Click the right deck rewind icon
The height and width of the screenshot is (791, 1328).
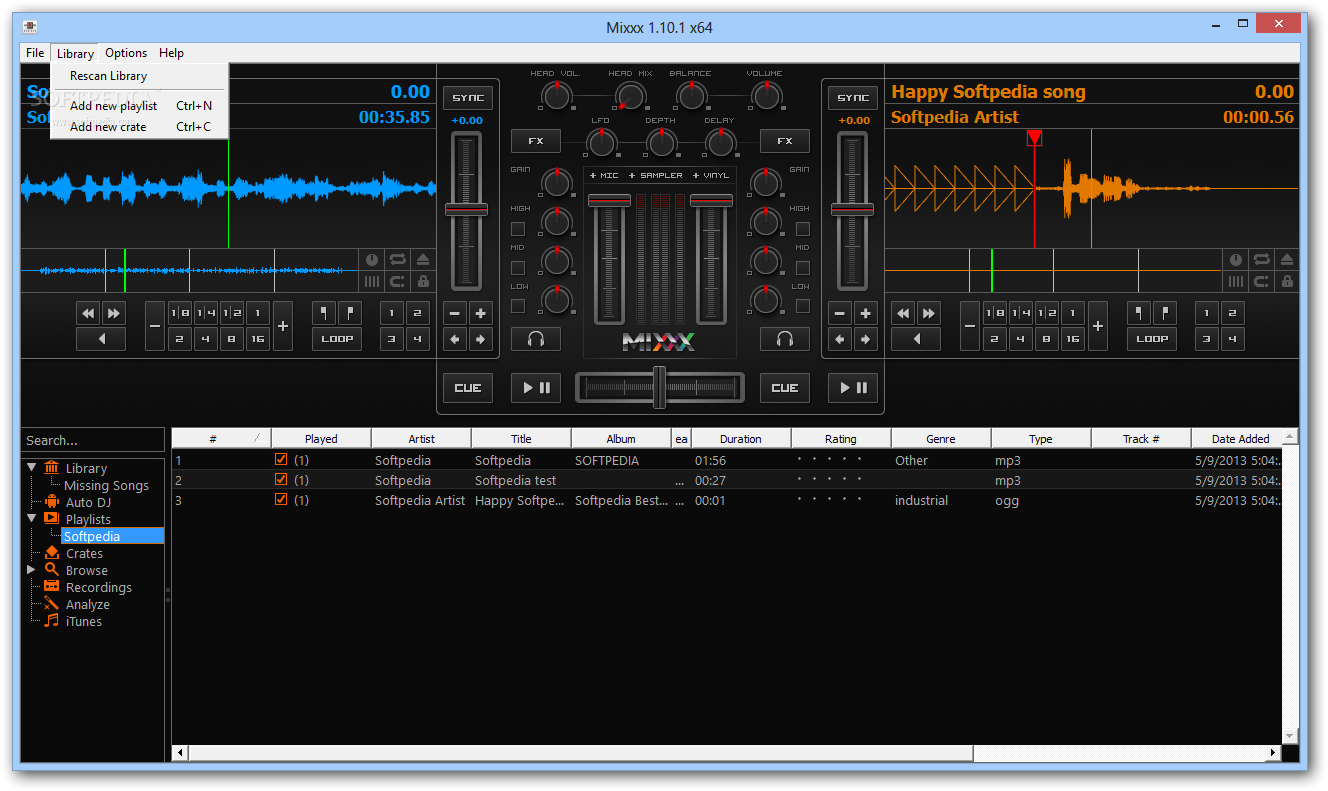pyautogui.click(x=903, y=313)
